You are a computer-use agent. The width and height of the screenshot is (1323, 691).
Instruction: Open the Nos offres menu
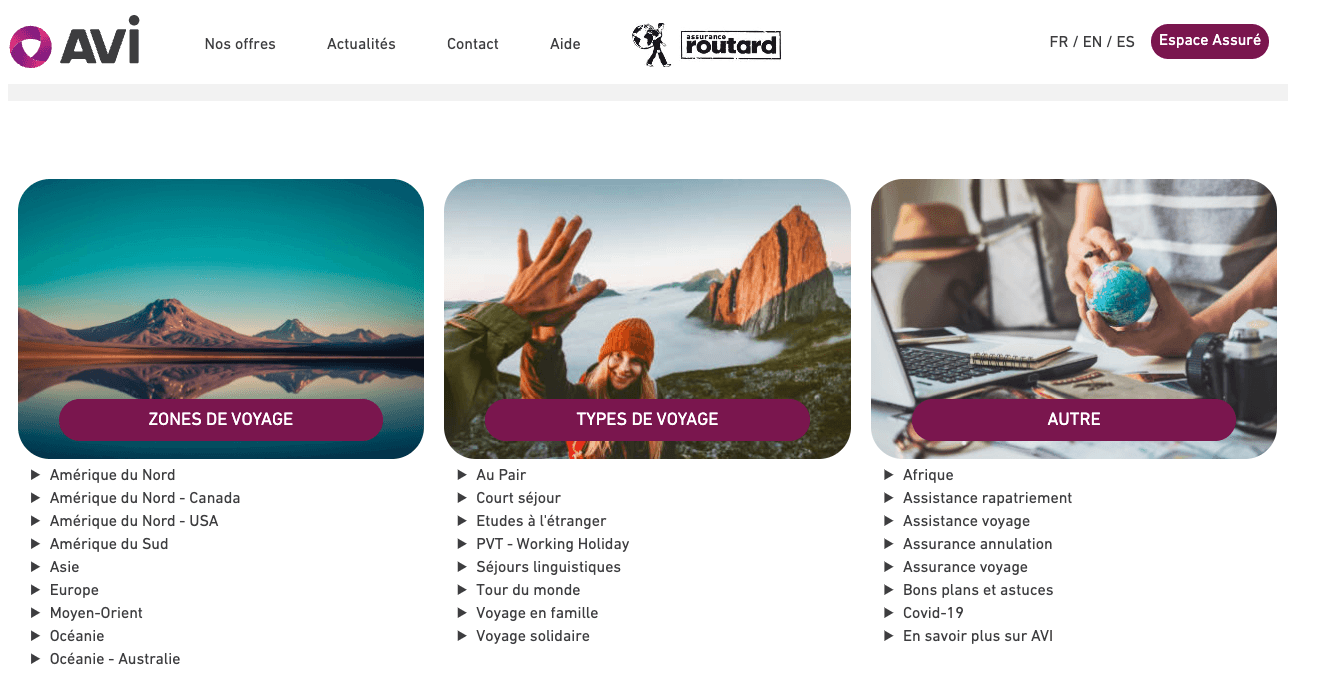point(240,44)
